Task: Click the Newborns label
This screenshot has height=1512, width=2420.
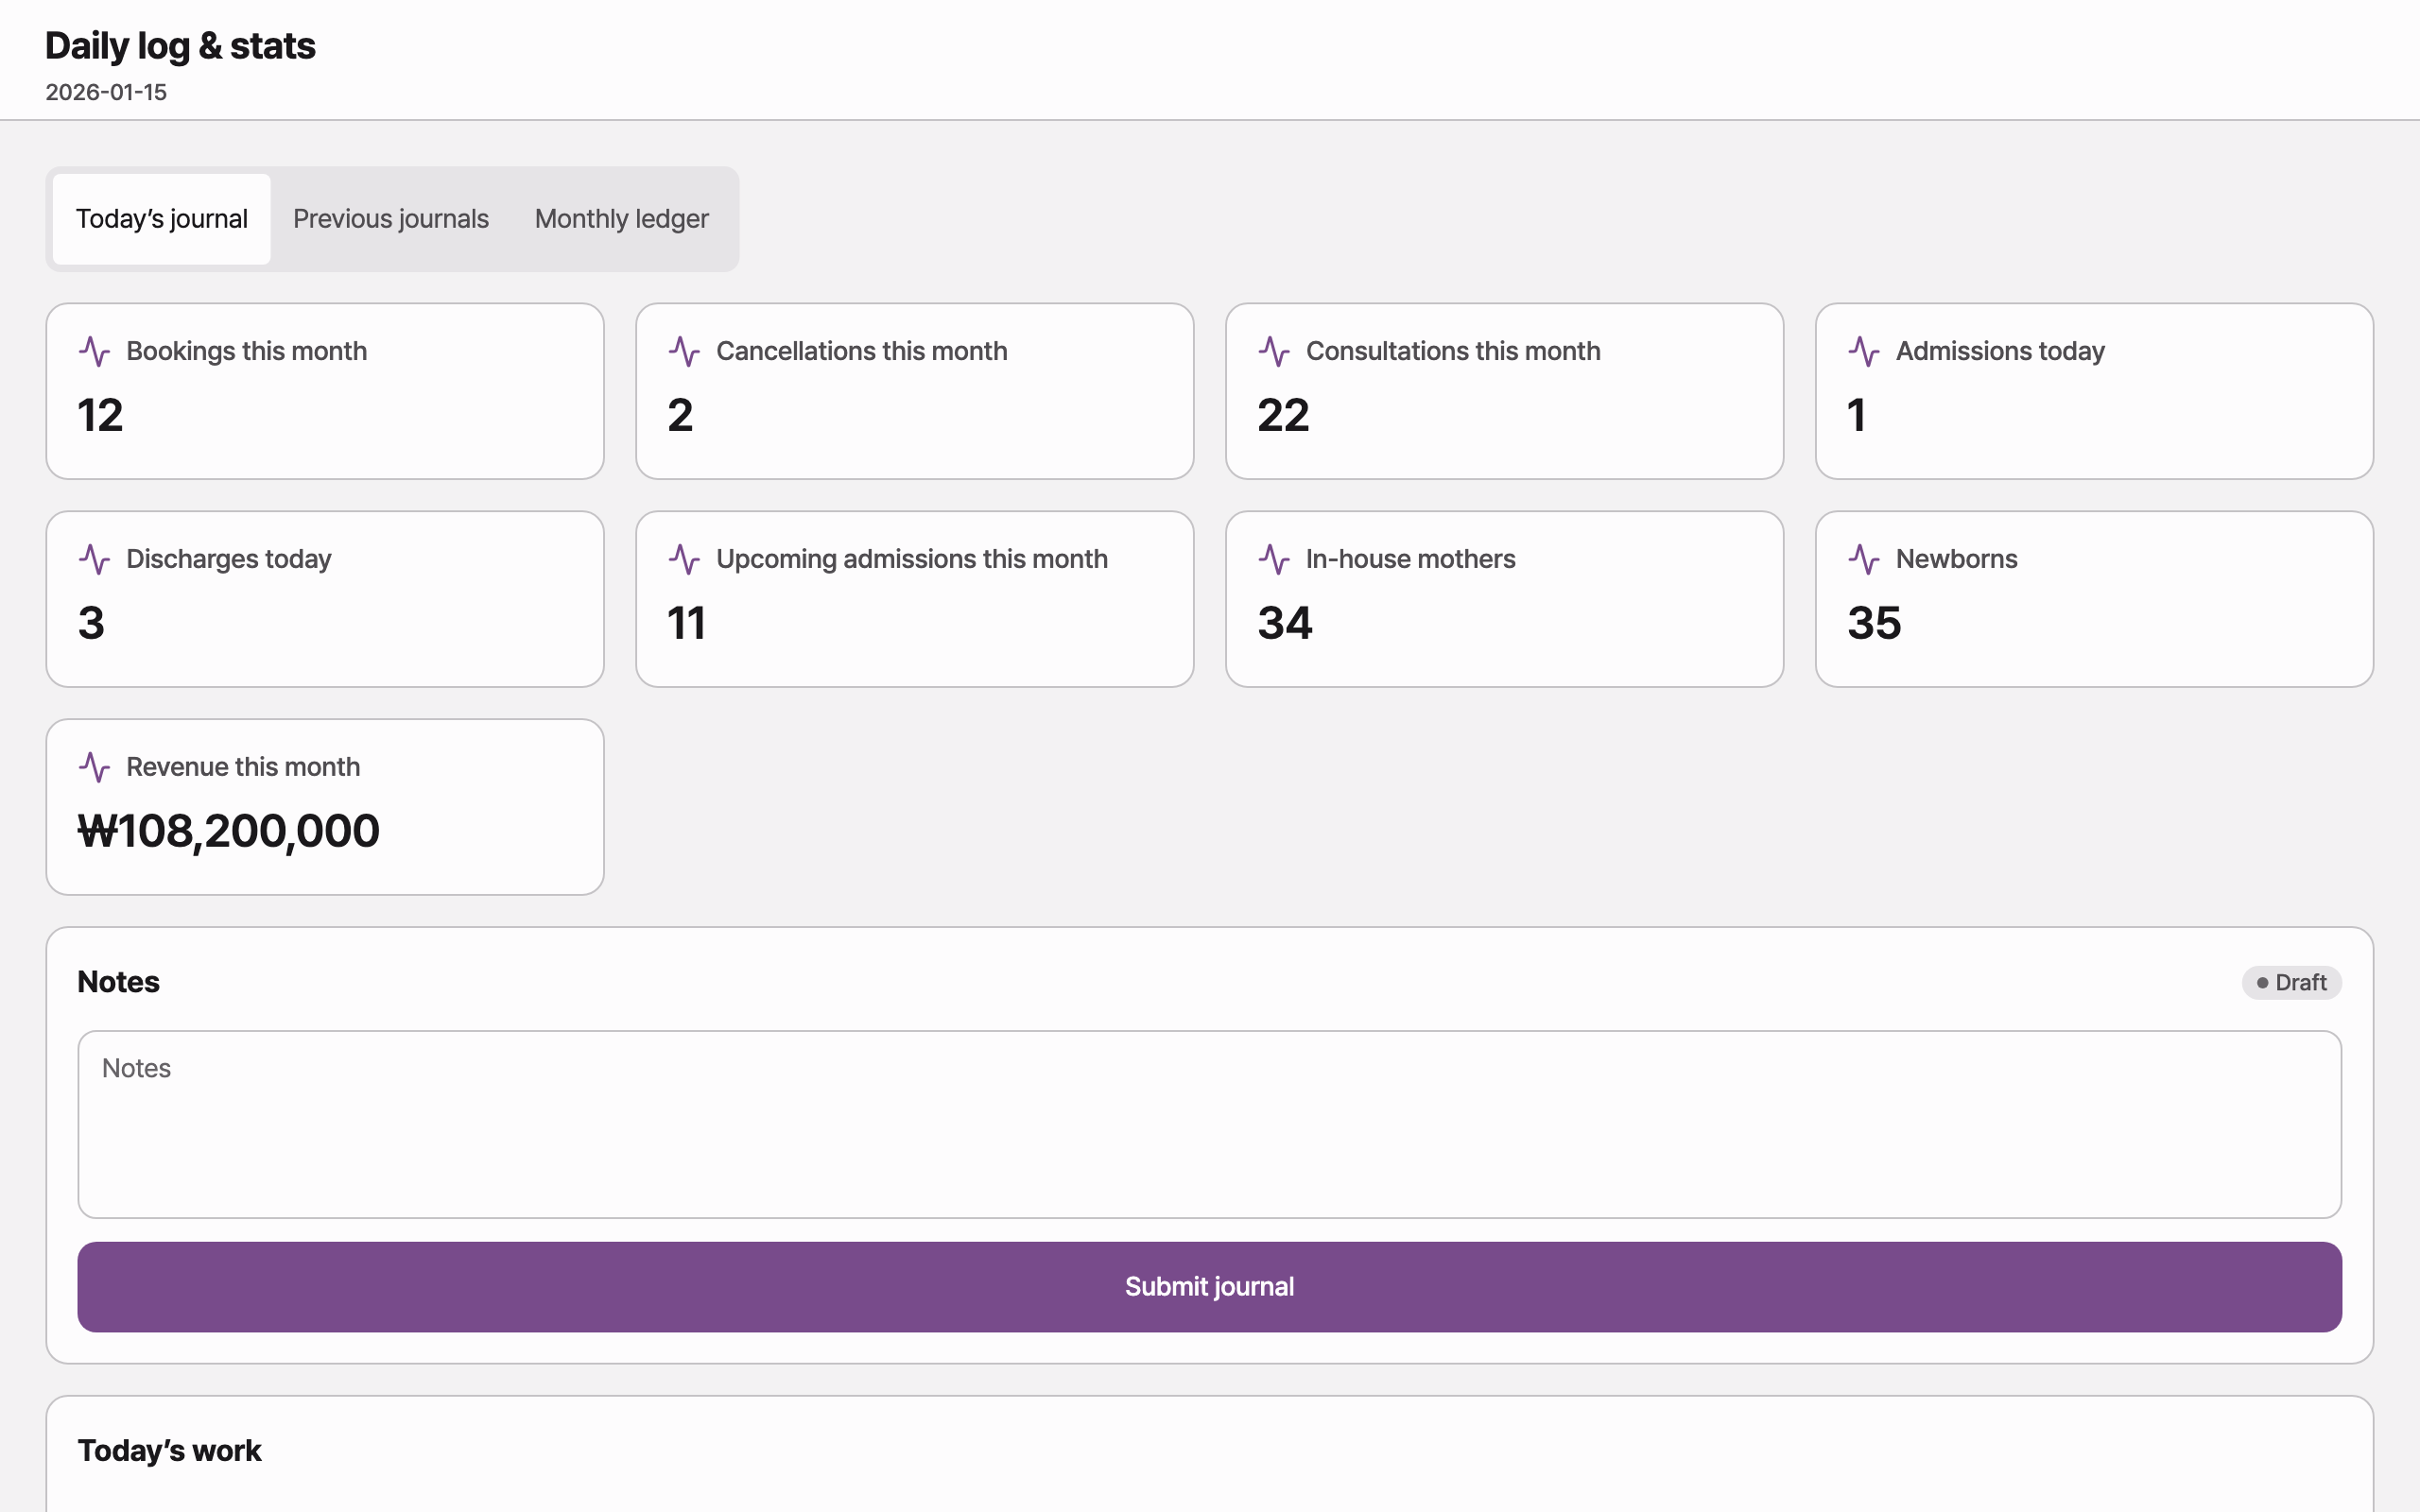Action: tap(1956, 559)
